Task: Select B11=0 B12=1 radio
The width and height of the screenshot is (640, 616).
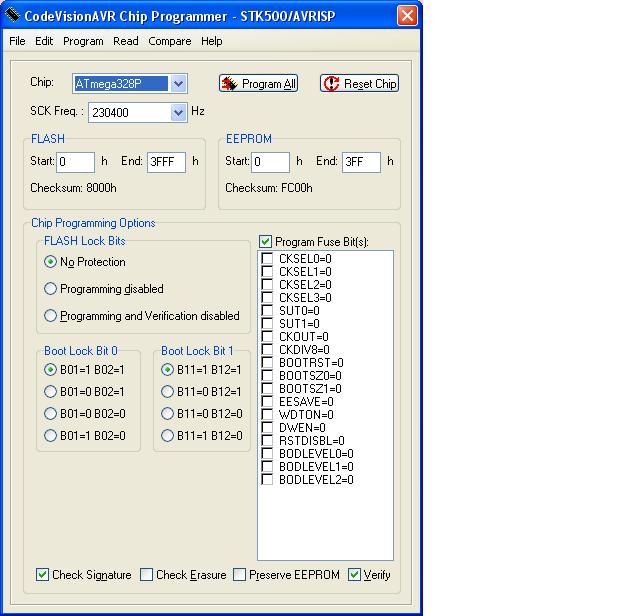Action: (x=167, y=391)
